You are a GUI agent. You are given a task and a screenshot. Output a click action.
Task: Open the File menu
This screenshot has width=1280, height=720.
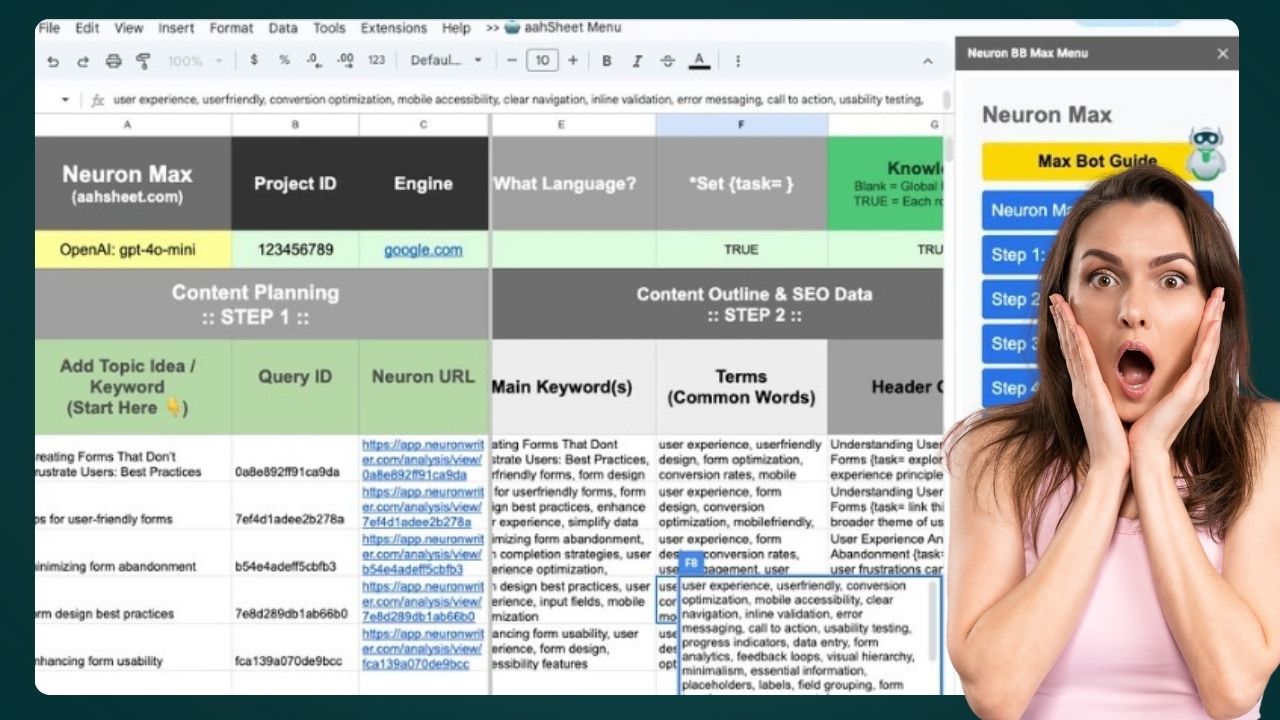(48, 28)
